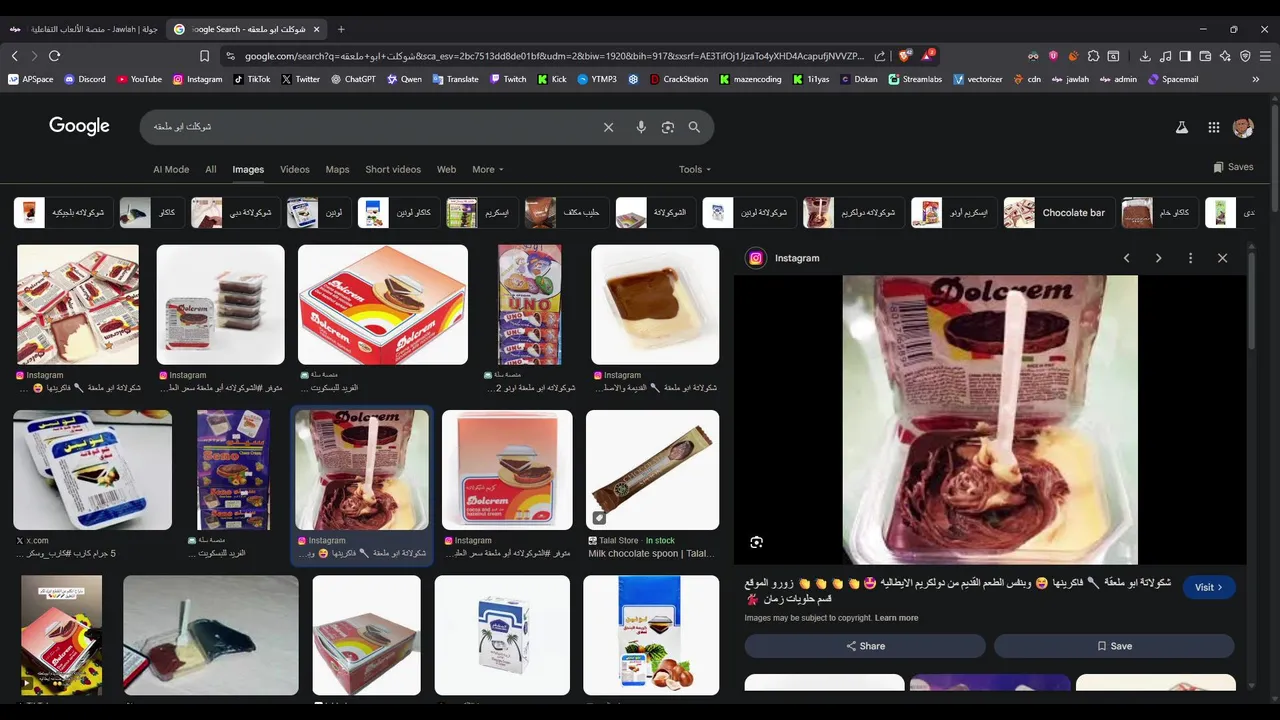Screen dimensions: 1280x720
Task: Open a new browser tab
Action: (x=341, y=29)
